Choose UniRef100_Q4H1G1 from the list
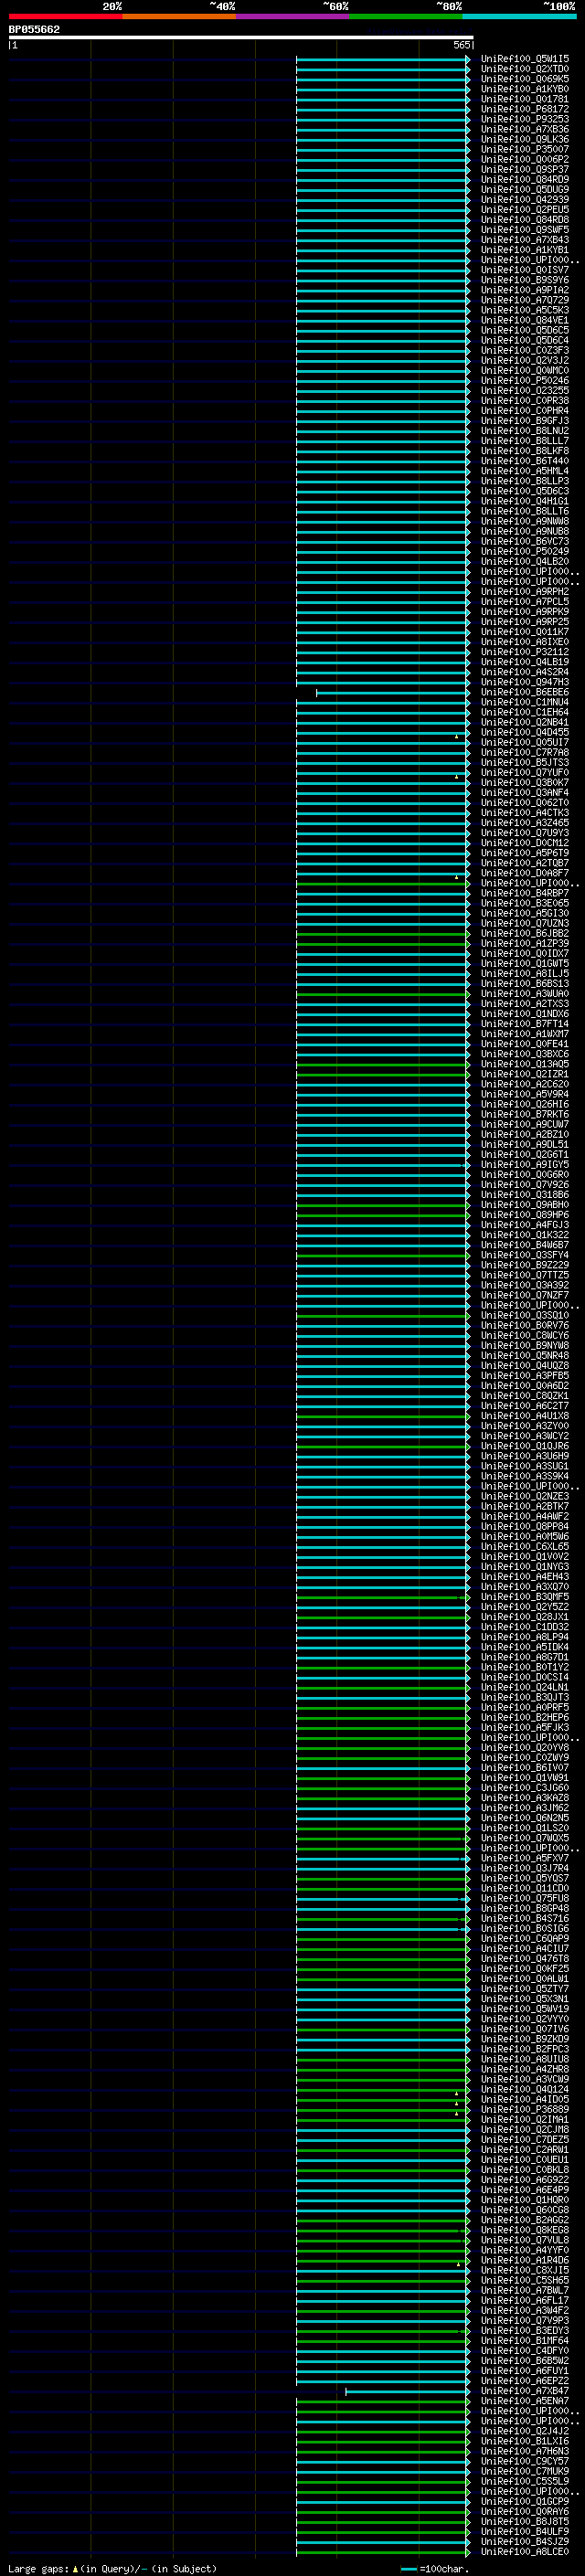585x2576 pixels. pos(525,501)
